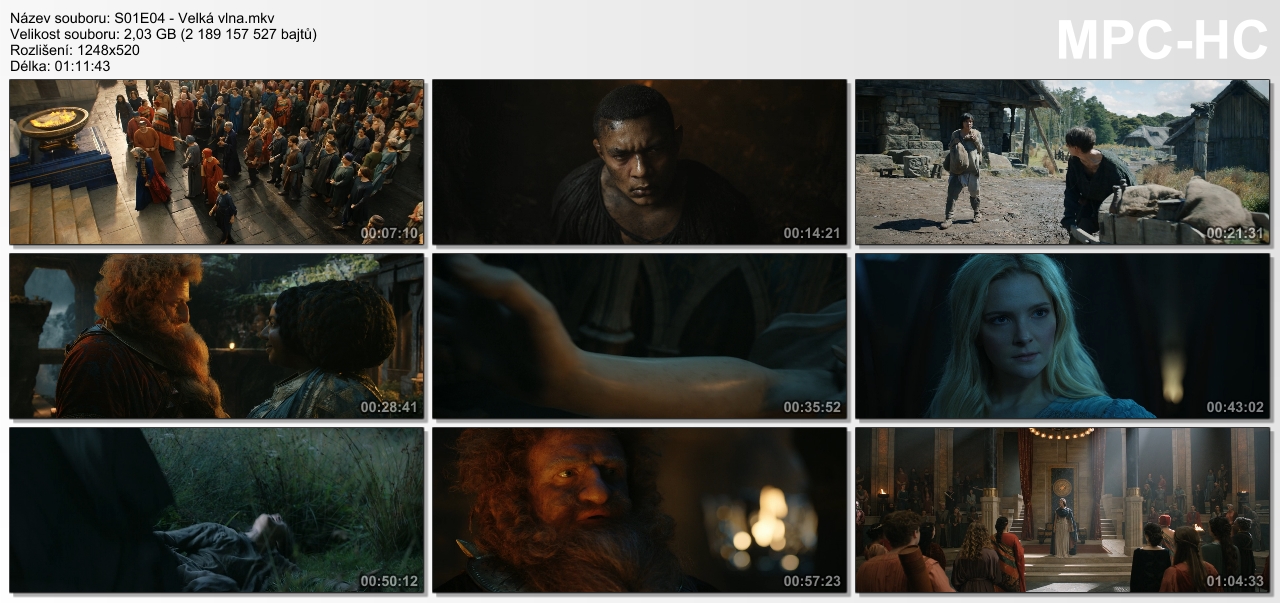Viewport: 1280px width, 603px height.
Task: Click the 00:57:23 timestamp label
Action: coord(812,581)
